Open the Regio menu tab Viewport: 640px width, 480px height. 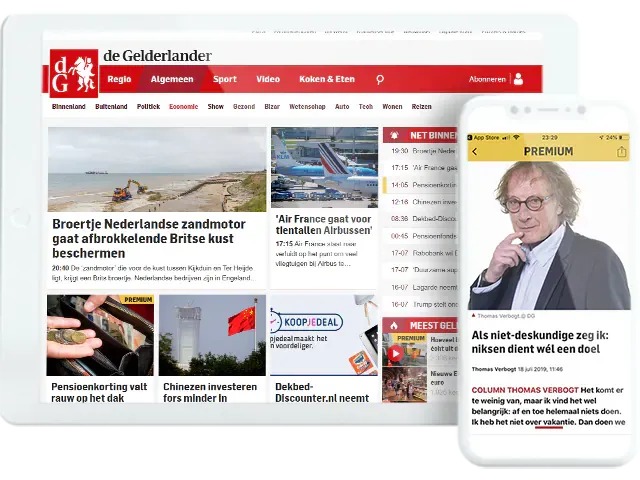click(119, 79)
